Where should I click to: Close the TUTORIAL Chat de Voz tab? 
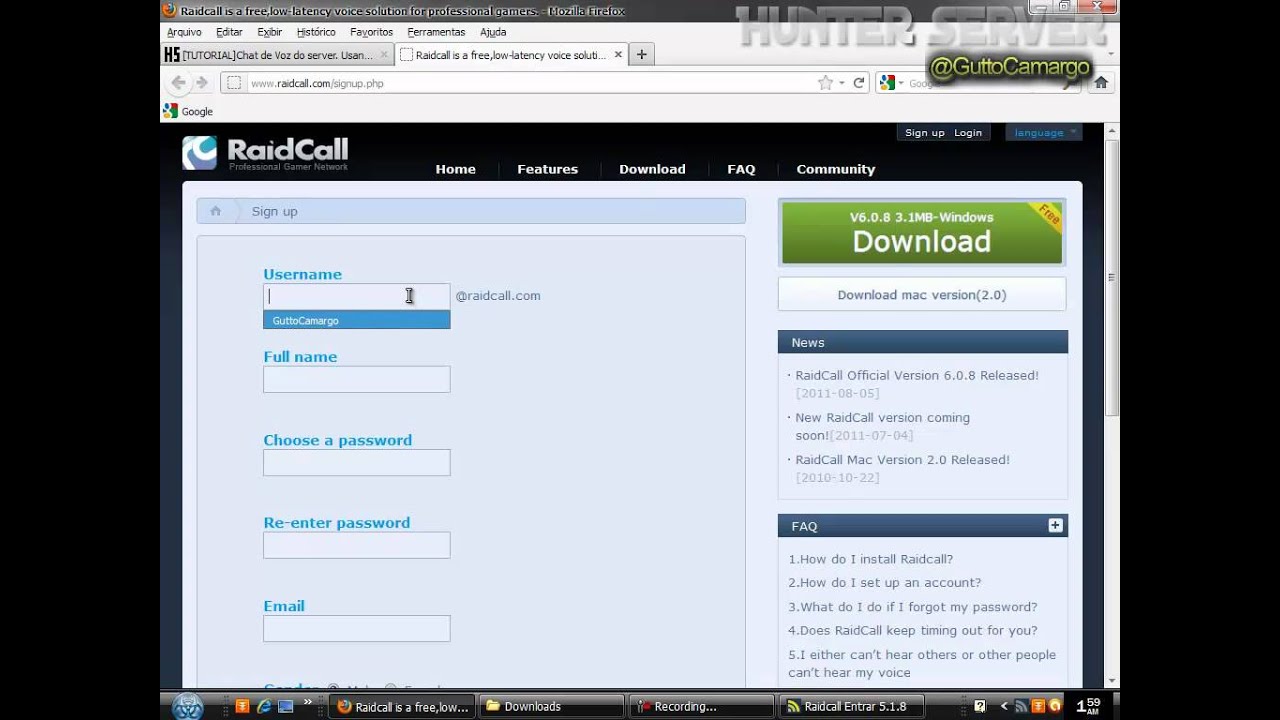(384, 55)
